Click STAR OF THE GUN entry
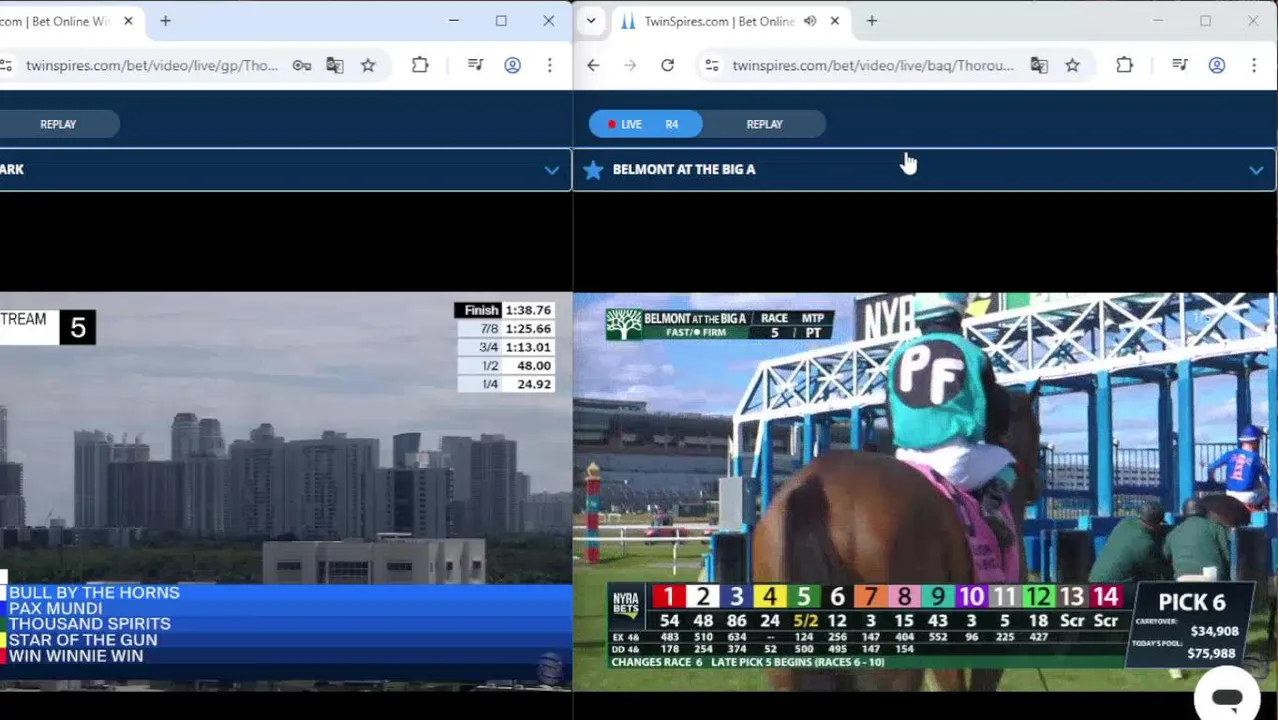1278x720 pixels. pyautogui.click(x=83, y=640)
